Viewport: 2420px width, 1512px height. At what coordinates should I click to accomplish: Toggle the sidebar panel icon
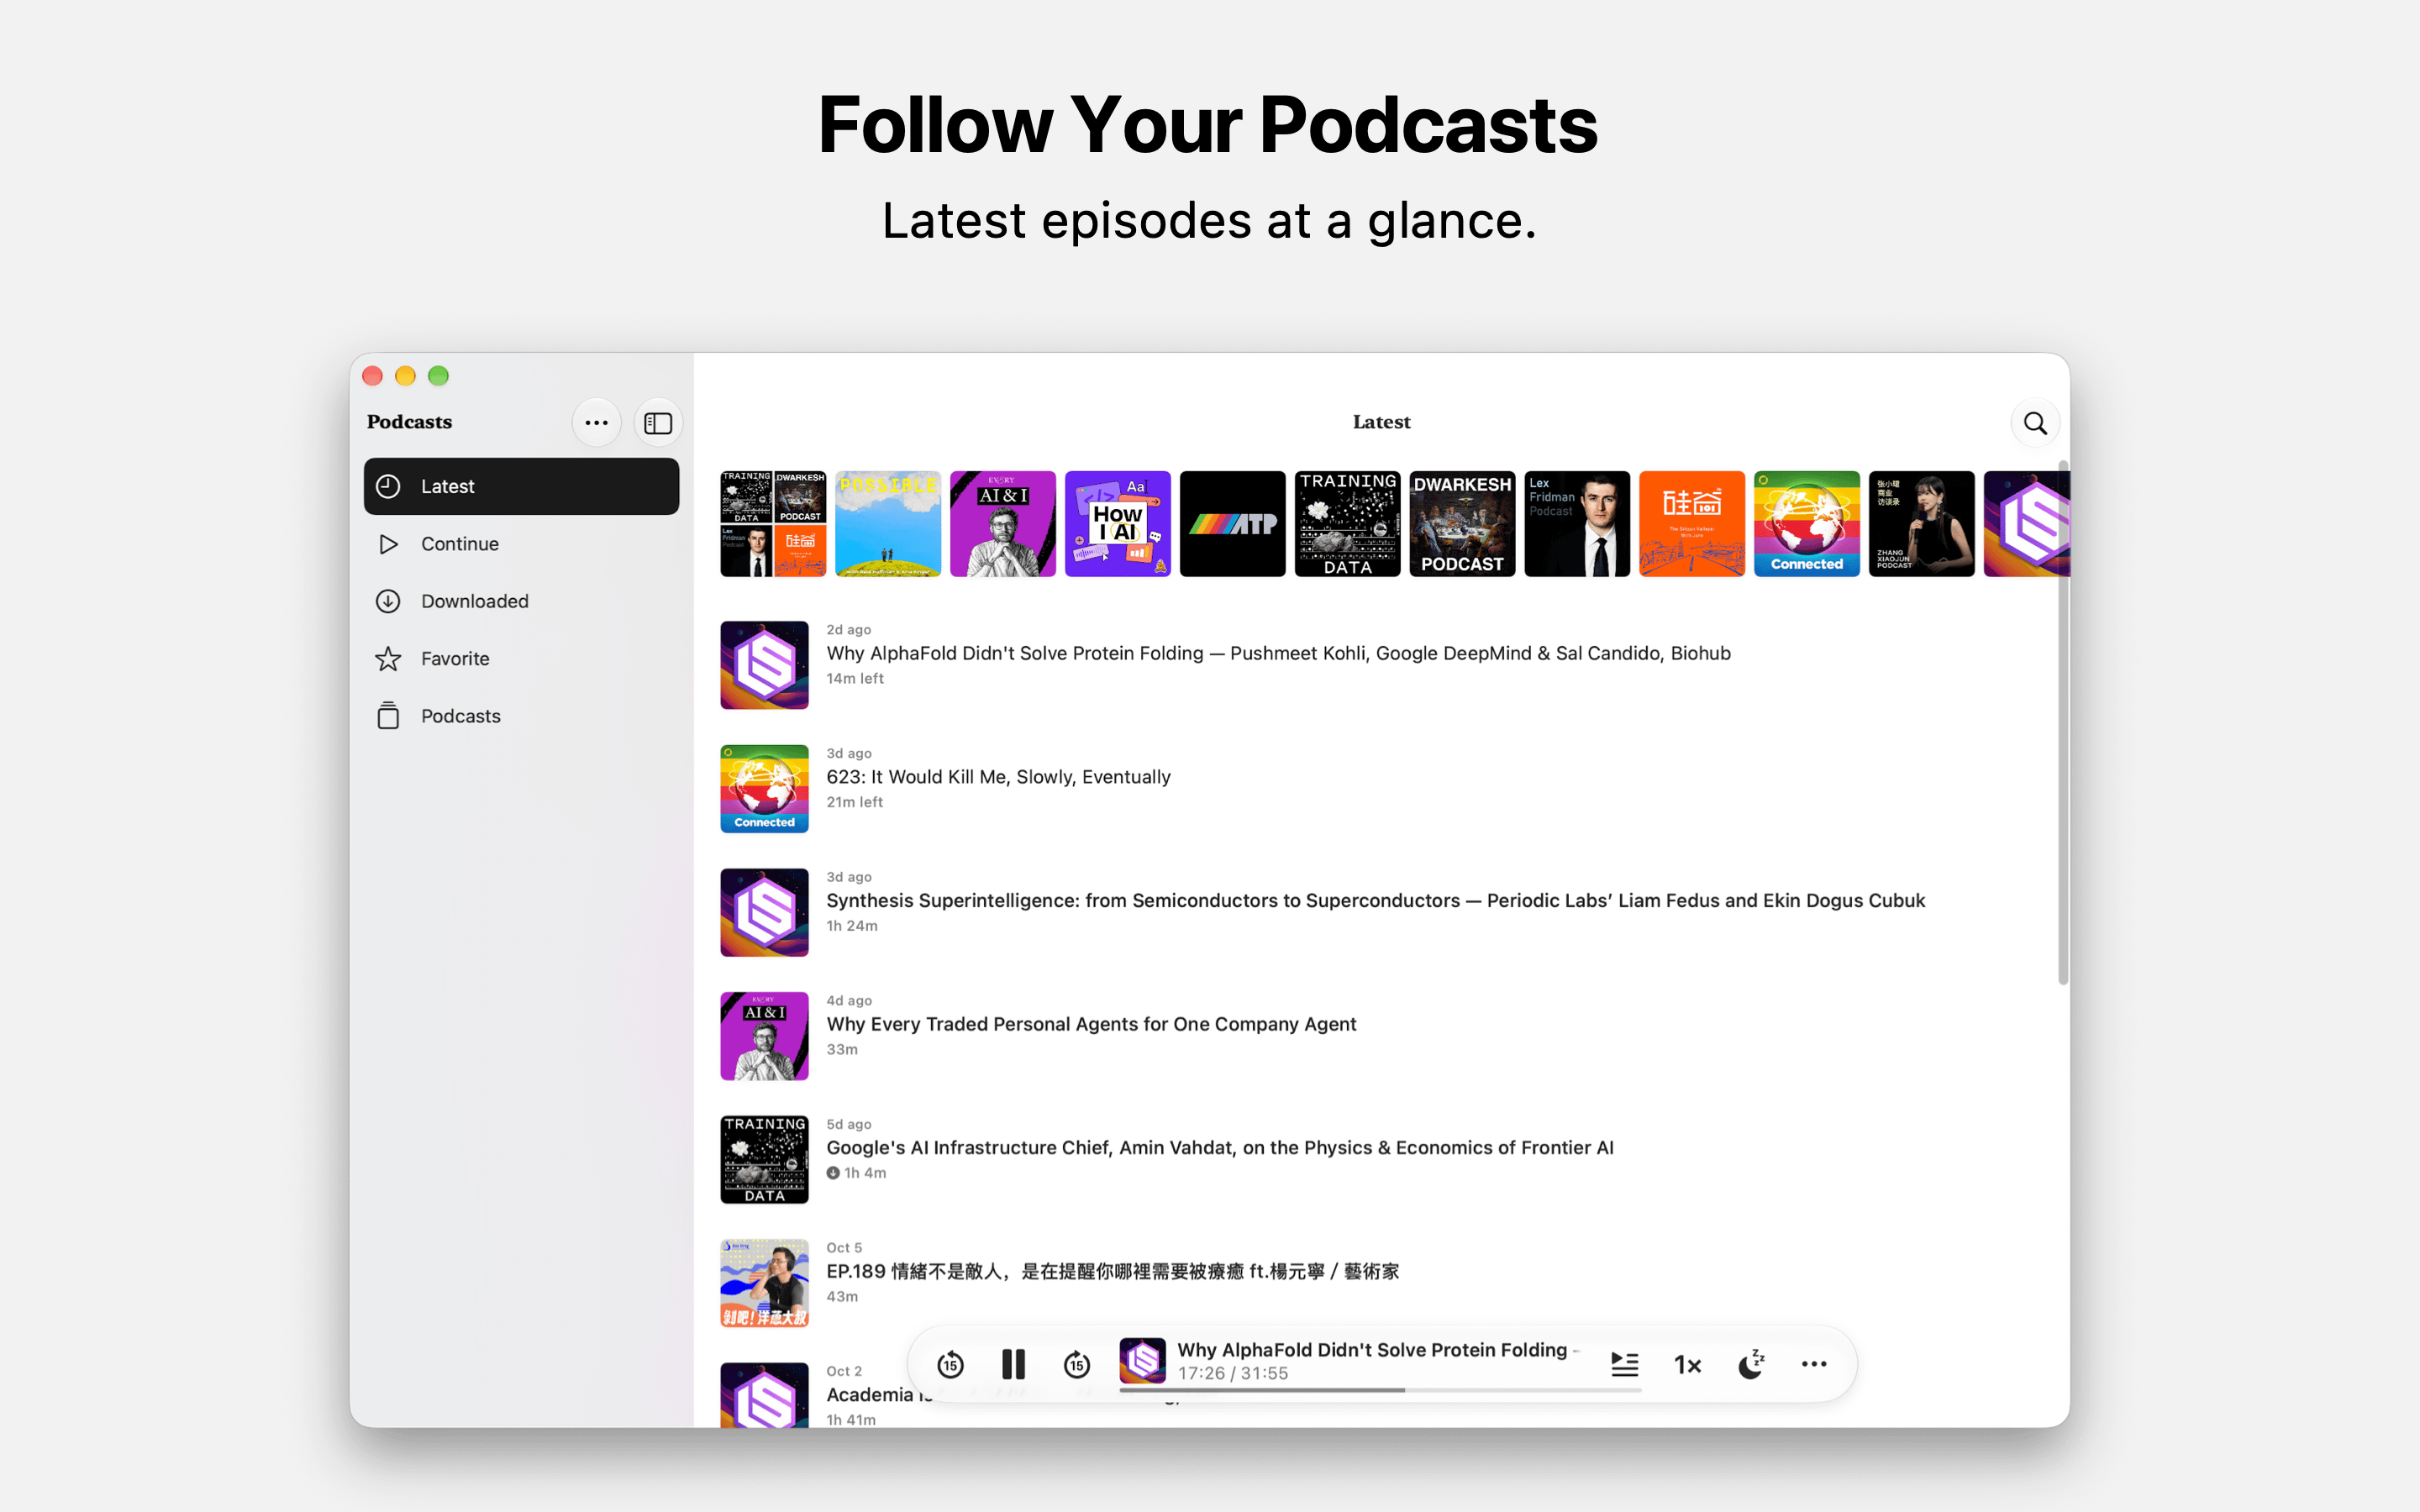tap(658, 423)
